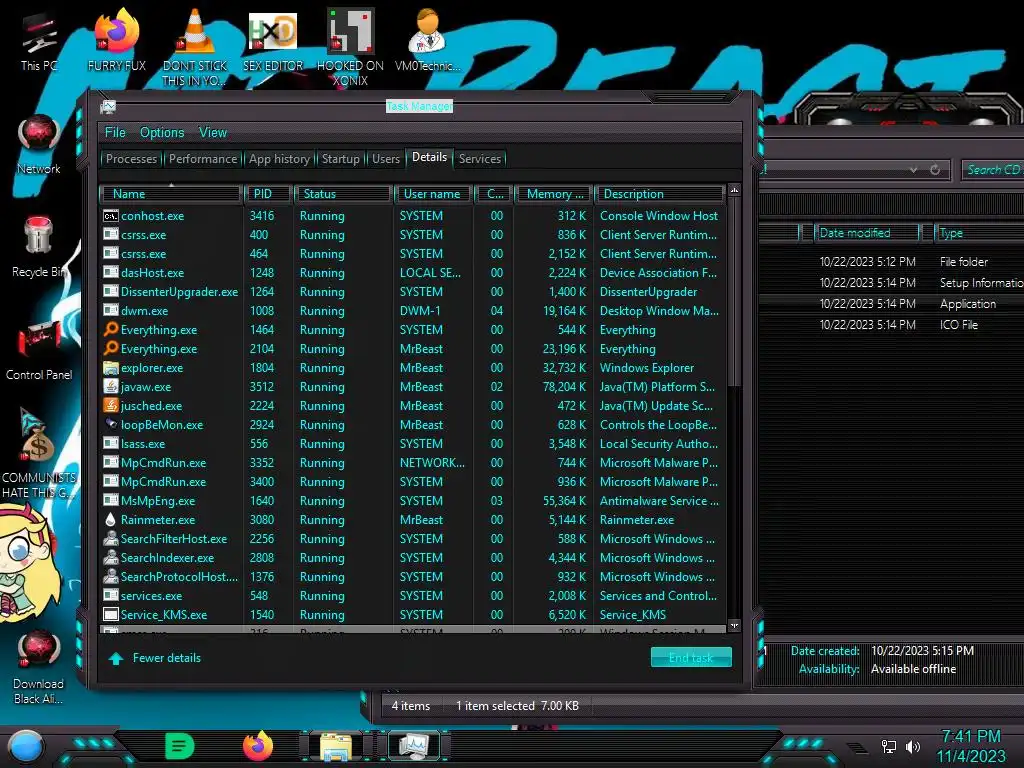Open the Download Black Ali desktop icon
The width and height of the screenshot is (1024, 768).
click(x=39, y=667)
